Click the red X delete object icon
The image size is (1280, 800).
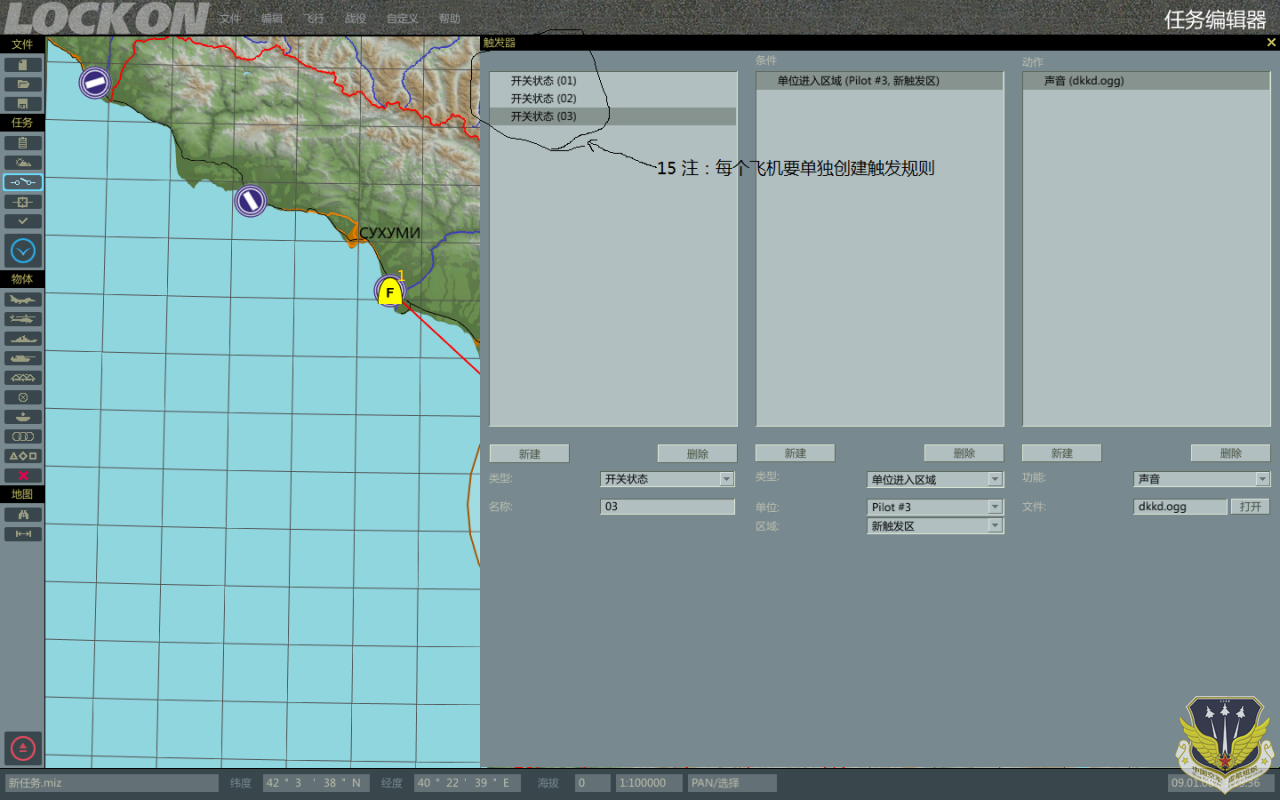point(23,476)
